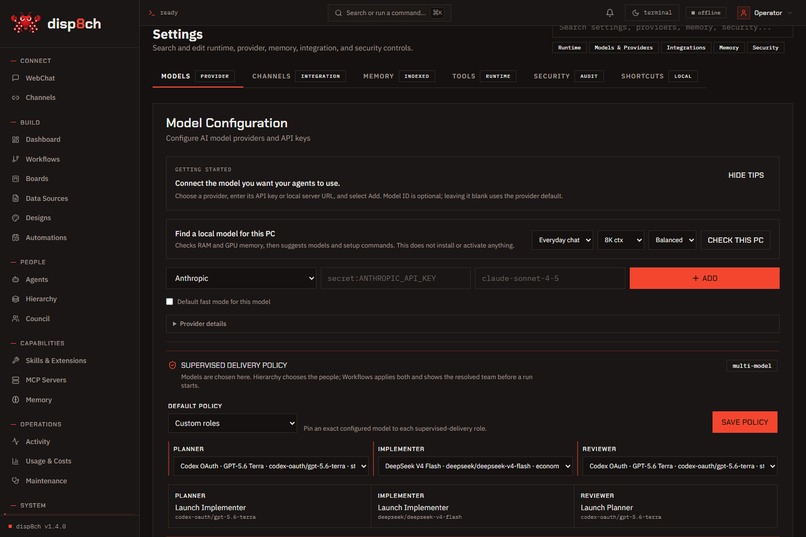Click the Integrations filter chip
Image resolution: width=806 pixels, height=537 pixels.
pos(686,47)
